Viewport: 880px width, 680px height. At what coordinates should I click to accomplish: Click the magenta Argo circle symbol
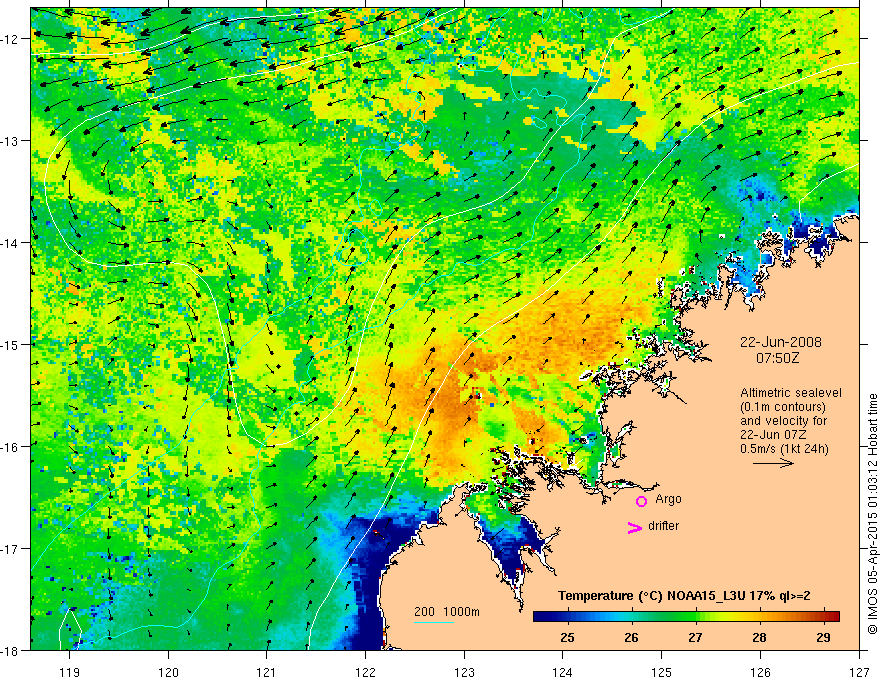(x=641, y=501)
